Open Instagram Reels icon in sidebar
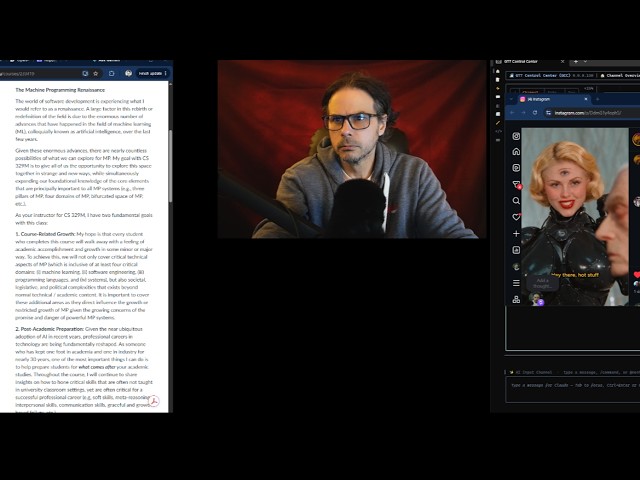The width and height of the screenshot is (640, 480). [516, 168]
